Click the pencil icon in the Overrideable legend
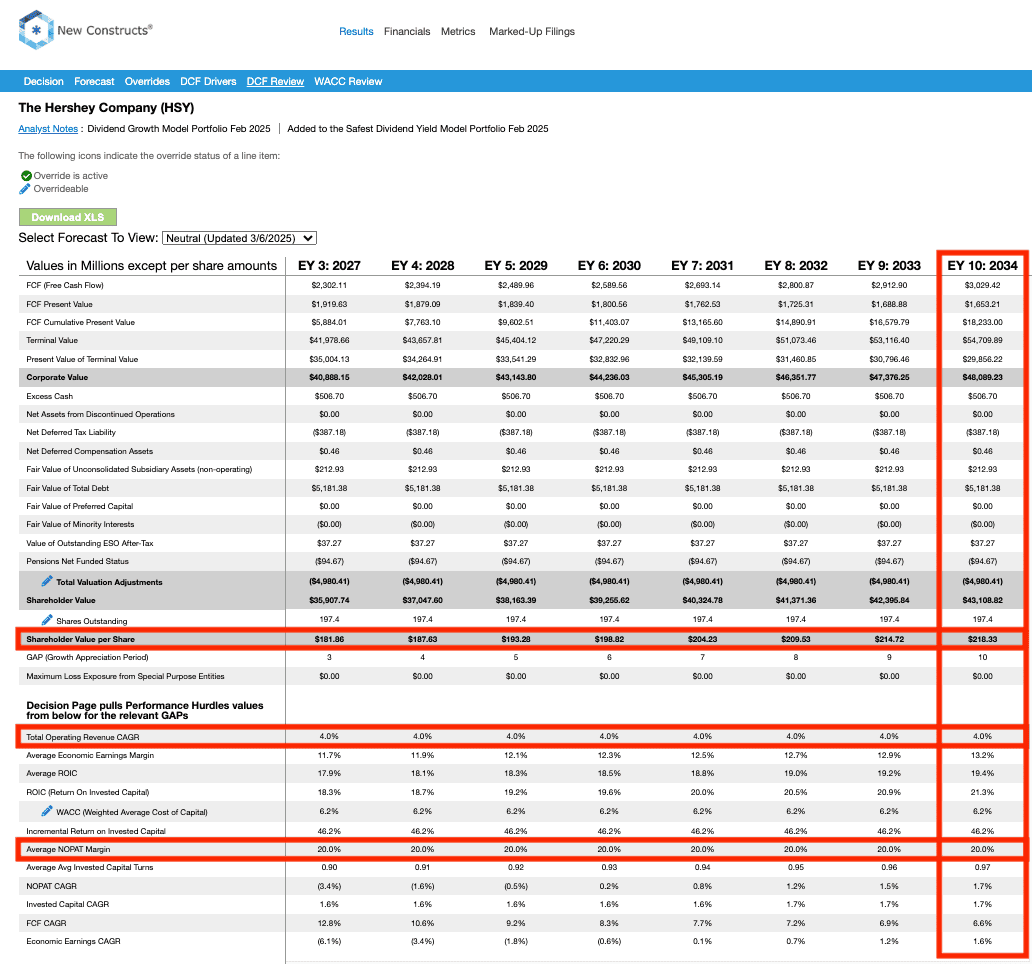1032x964 pixels. 25,189
